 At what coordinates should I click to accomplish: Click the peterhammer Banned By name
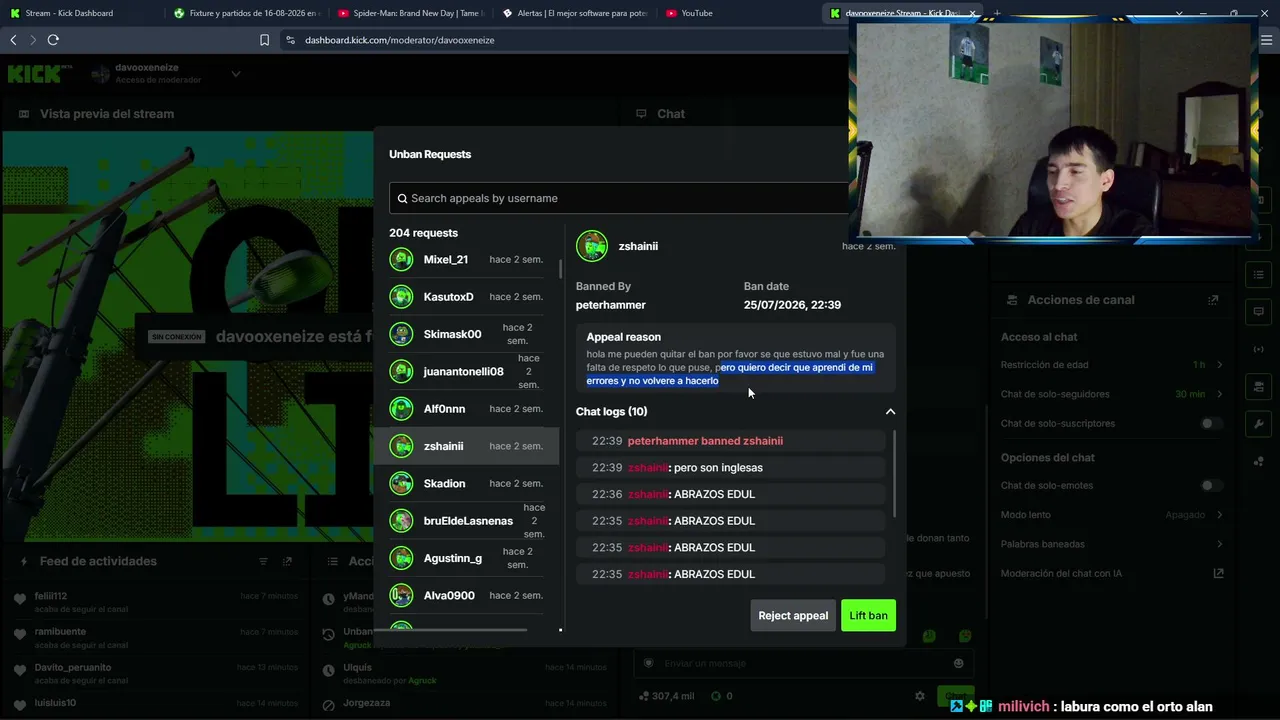611,305
